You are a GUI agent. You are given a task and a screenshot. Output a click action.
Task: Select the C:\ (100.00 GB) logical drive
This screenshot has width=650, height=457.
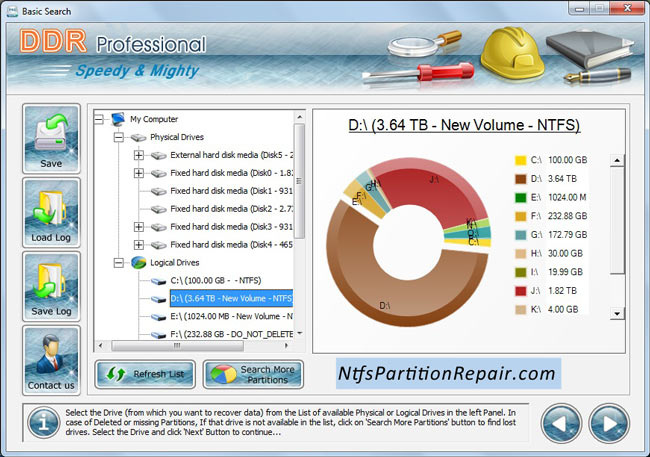click(x=216, y=281)
